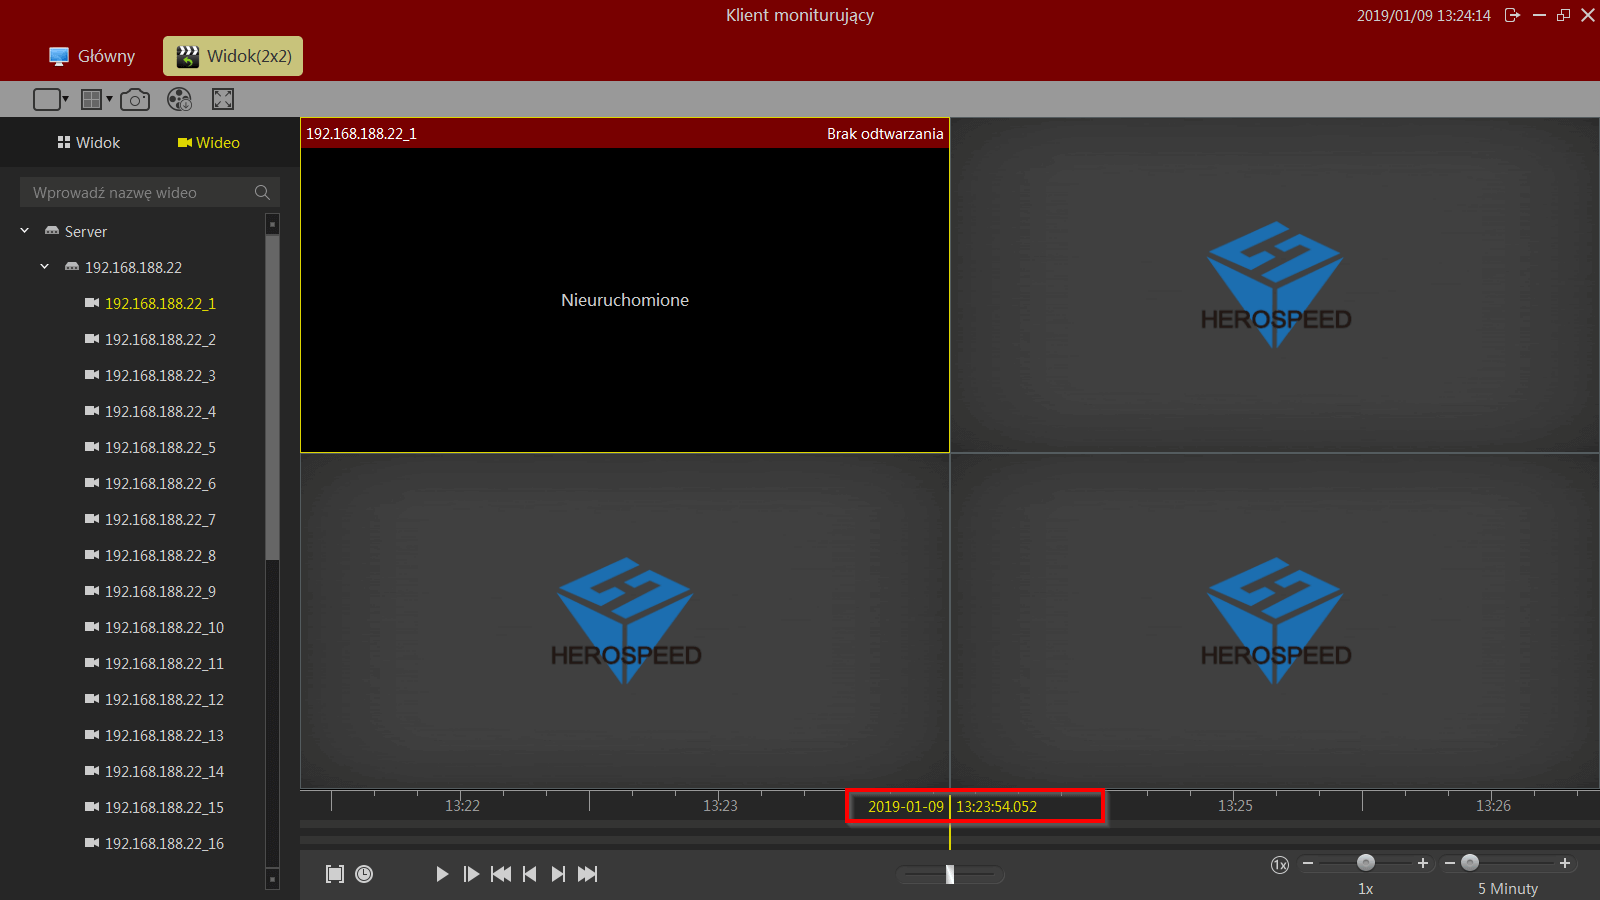This screenshot has width=1600, height=900.
Task: Increase playback speed with plus
Action: coord(1423,863)
